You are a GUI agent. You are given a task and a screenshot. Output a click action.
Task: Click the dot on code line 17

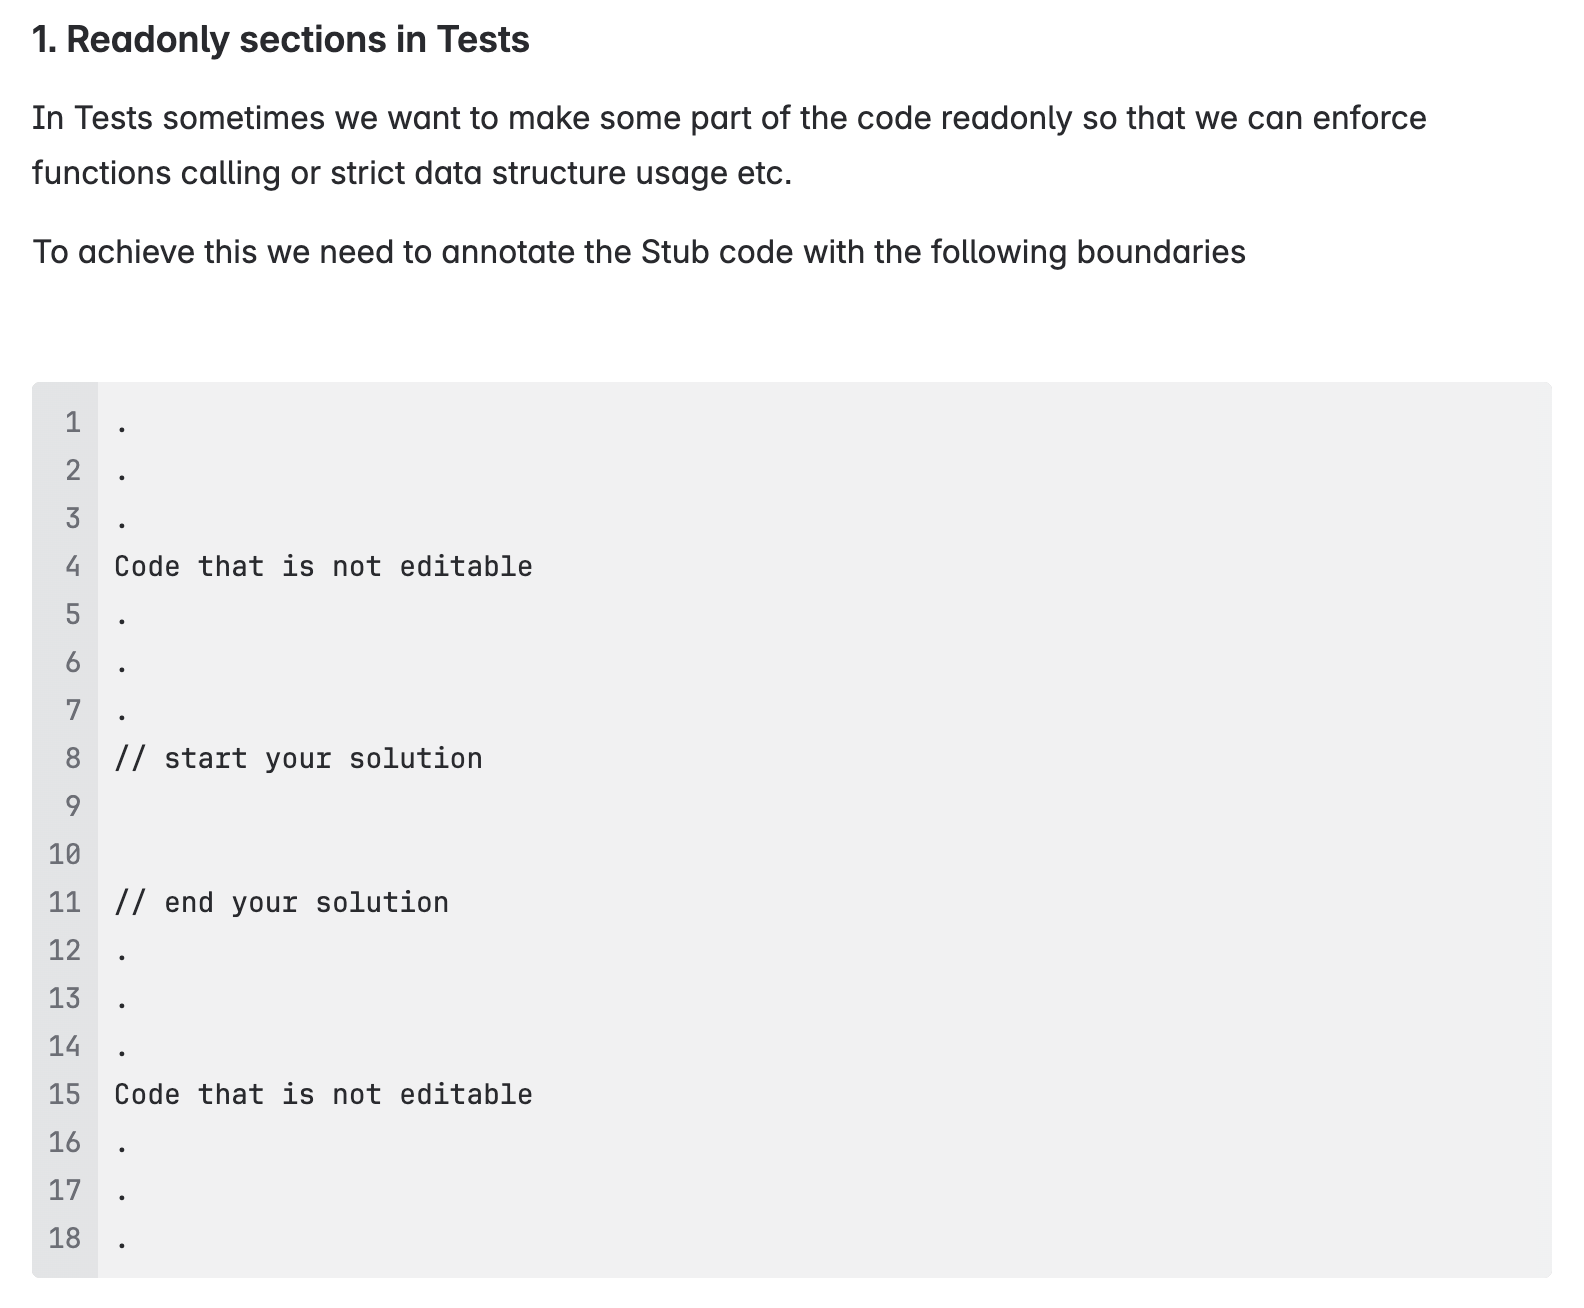pos(122,1197)
